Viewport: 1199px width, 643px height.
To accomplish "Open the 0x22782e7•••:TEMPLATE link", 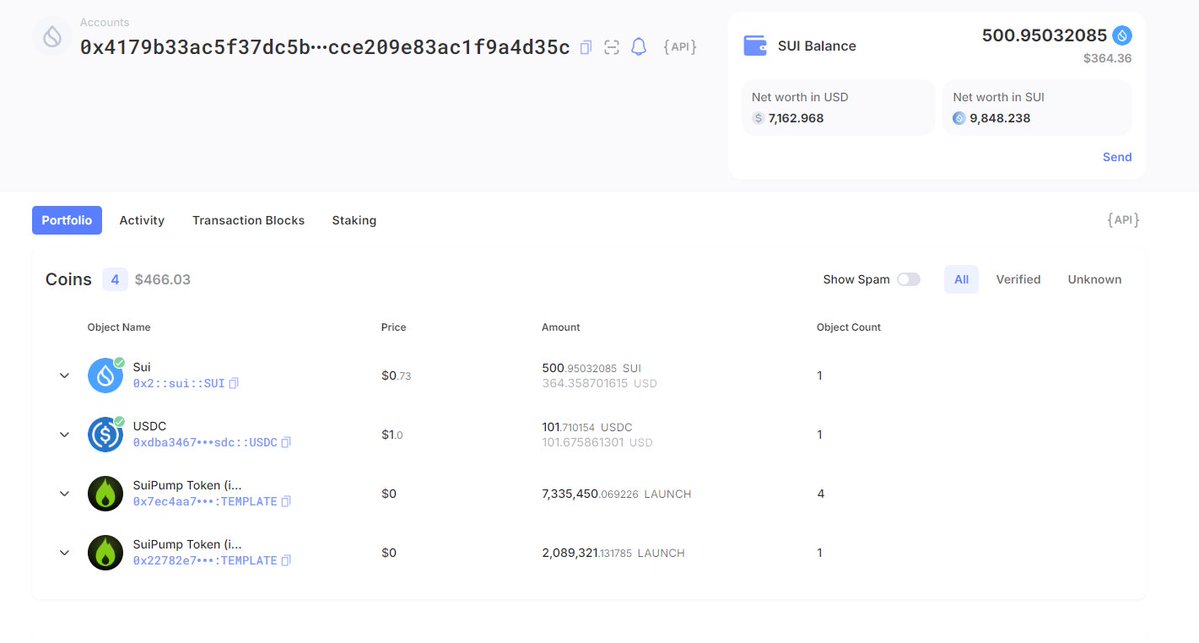I will [205, 560].
